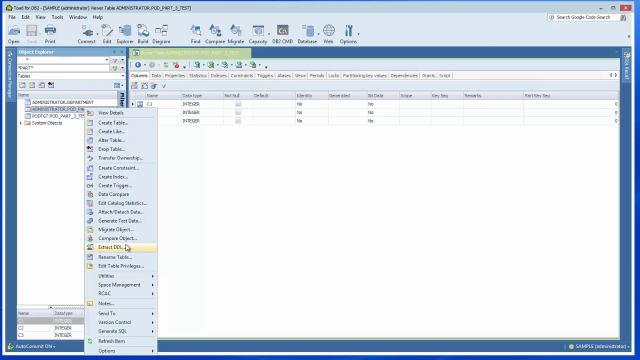Open the Database toolbar tool

click(x=307, y=34)
